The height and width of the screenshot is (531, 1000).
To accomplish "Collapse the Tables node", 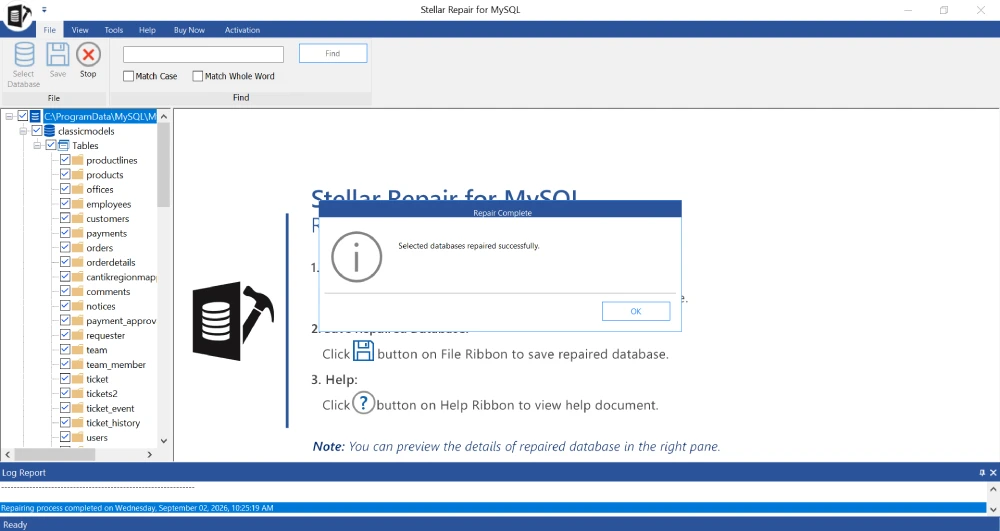I will (37, 145).
